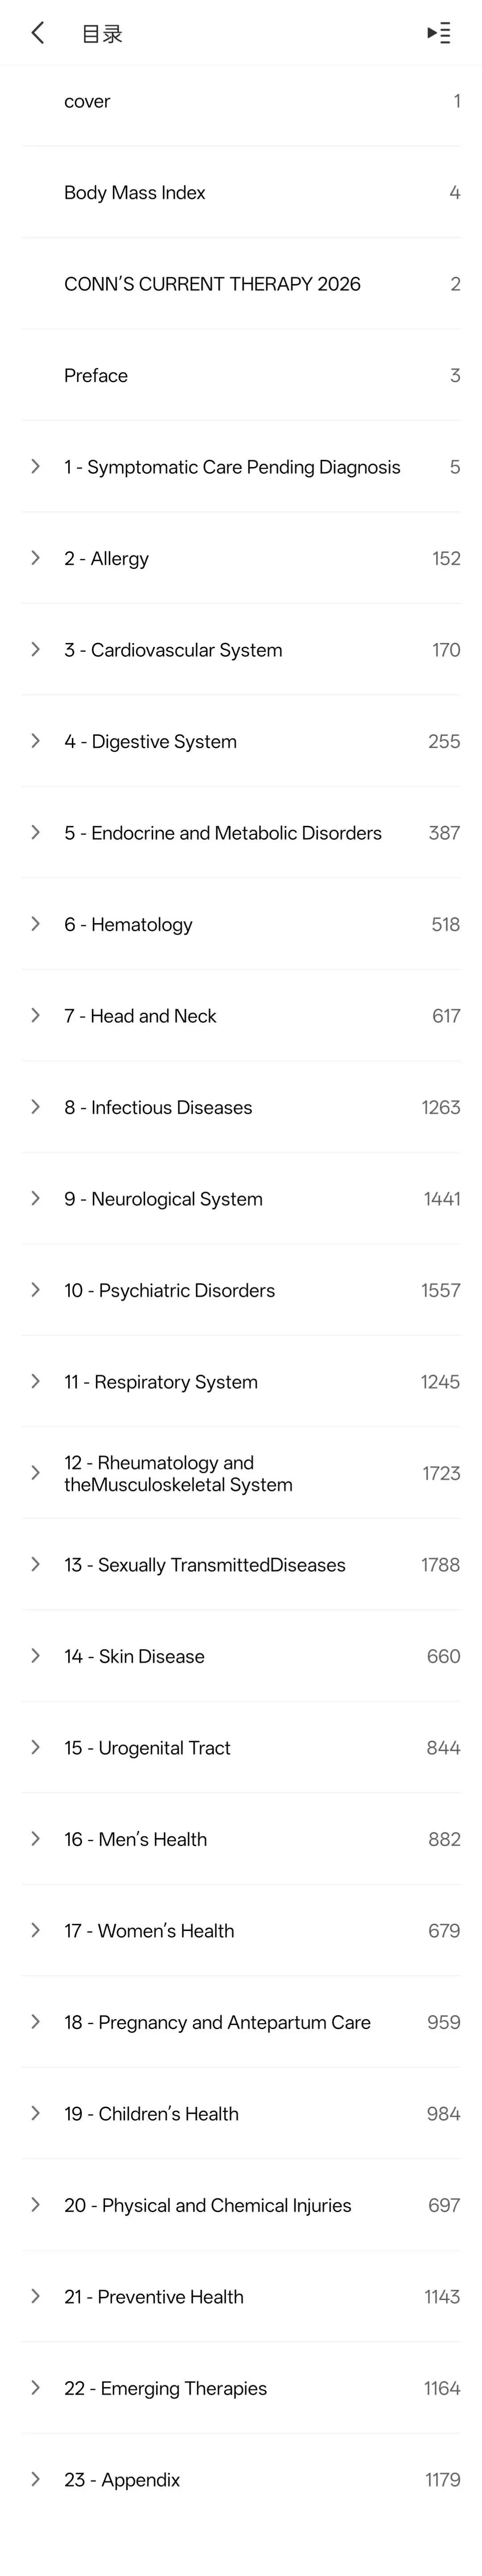Jump to 4 - Digestive System

click(241, 741)
